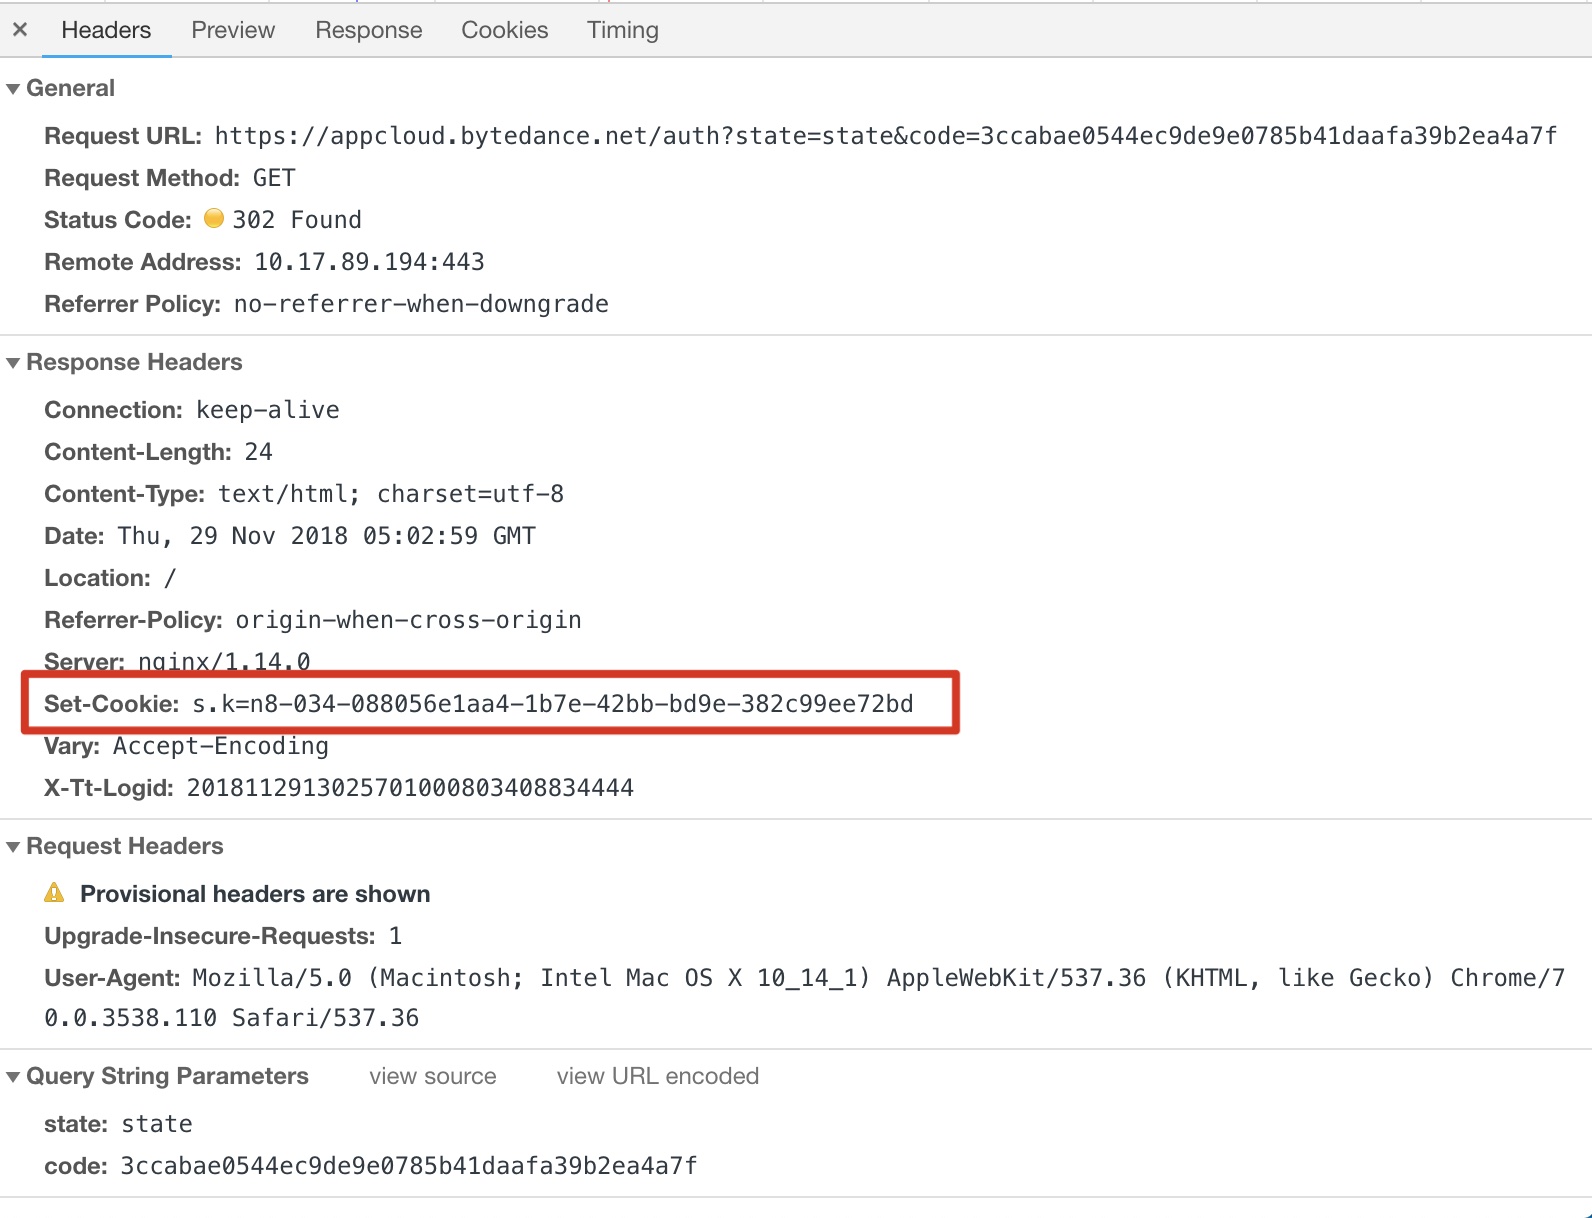
Task: Collapse the Query String Parameters section
Action: point(13,1077)
